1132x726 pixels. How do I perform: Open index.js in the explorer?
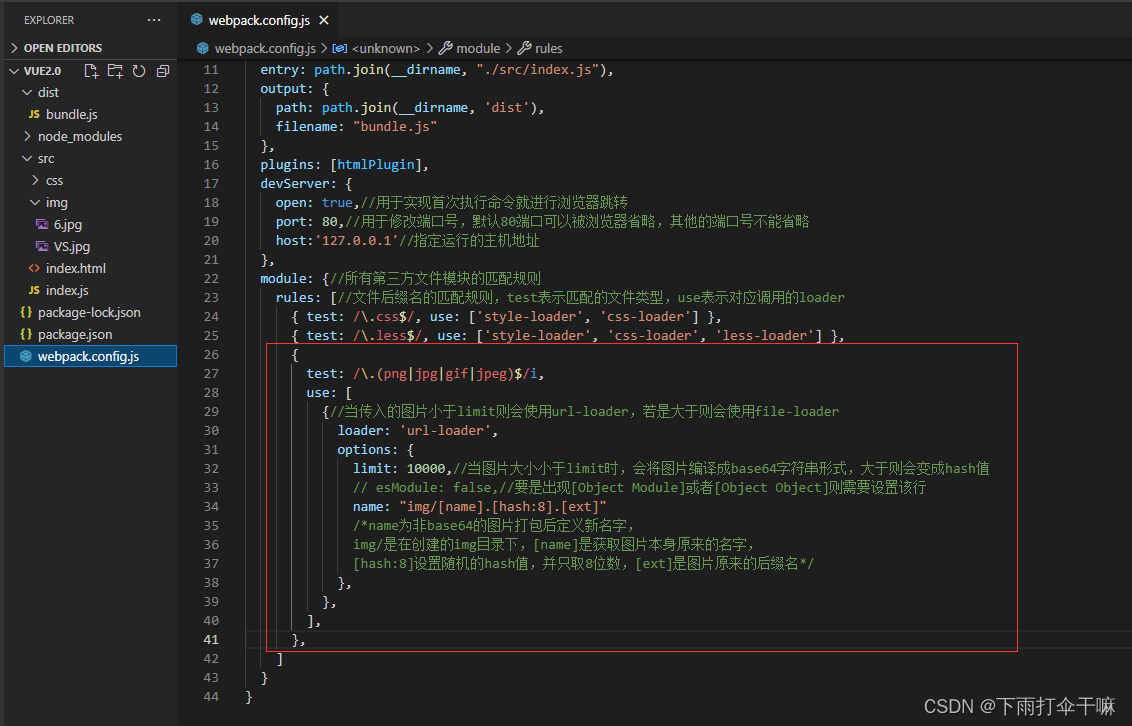pos(67,290)
